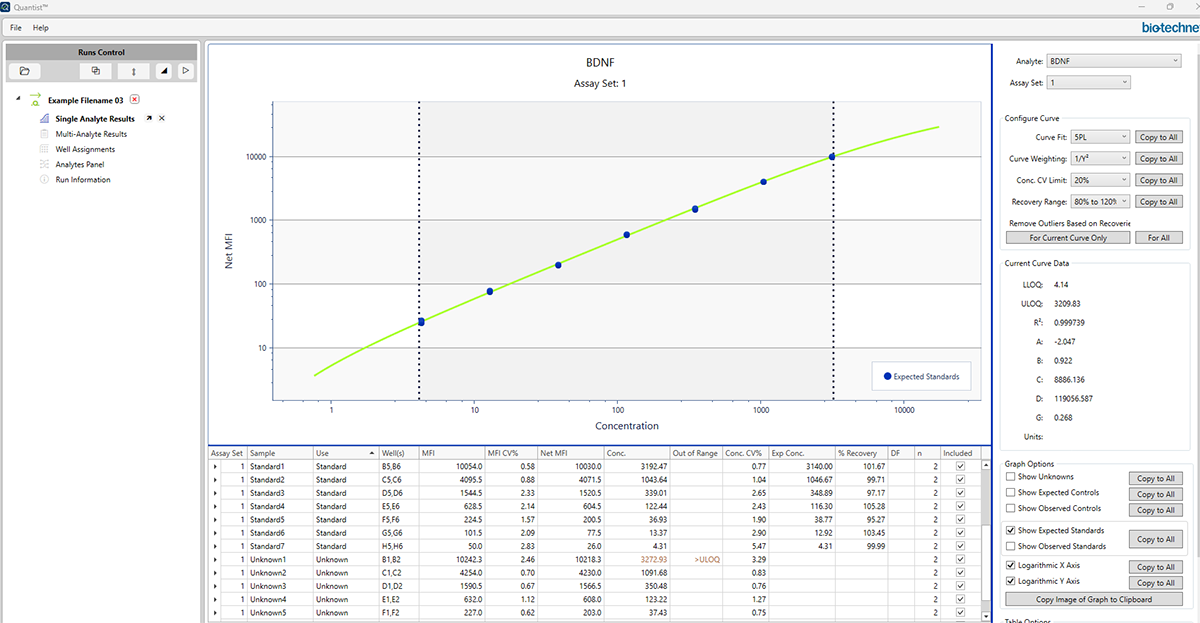Select Multi-Analyte Results in the tree
Viewport: 1200px width, 623px height.
[91, 134]
